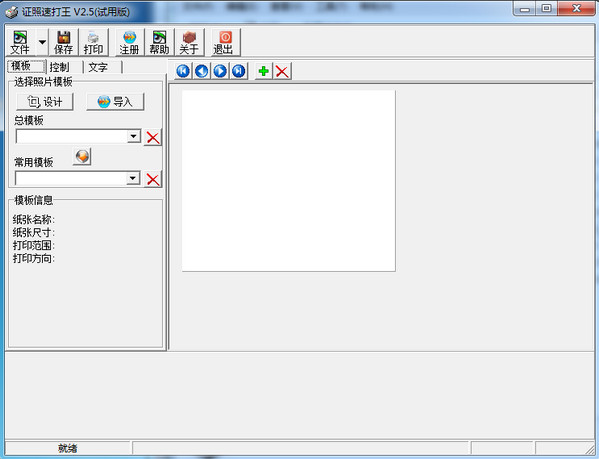Viewport: 599px width, 459px height.
Task: Click the blank white preview canvas
Action: 288,181
